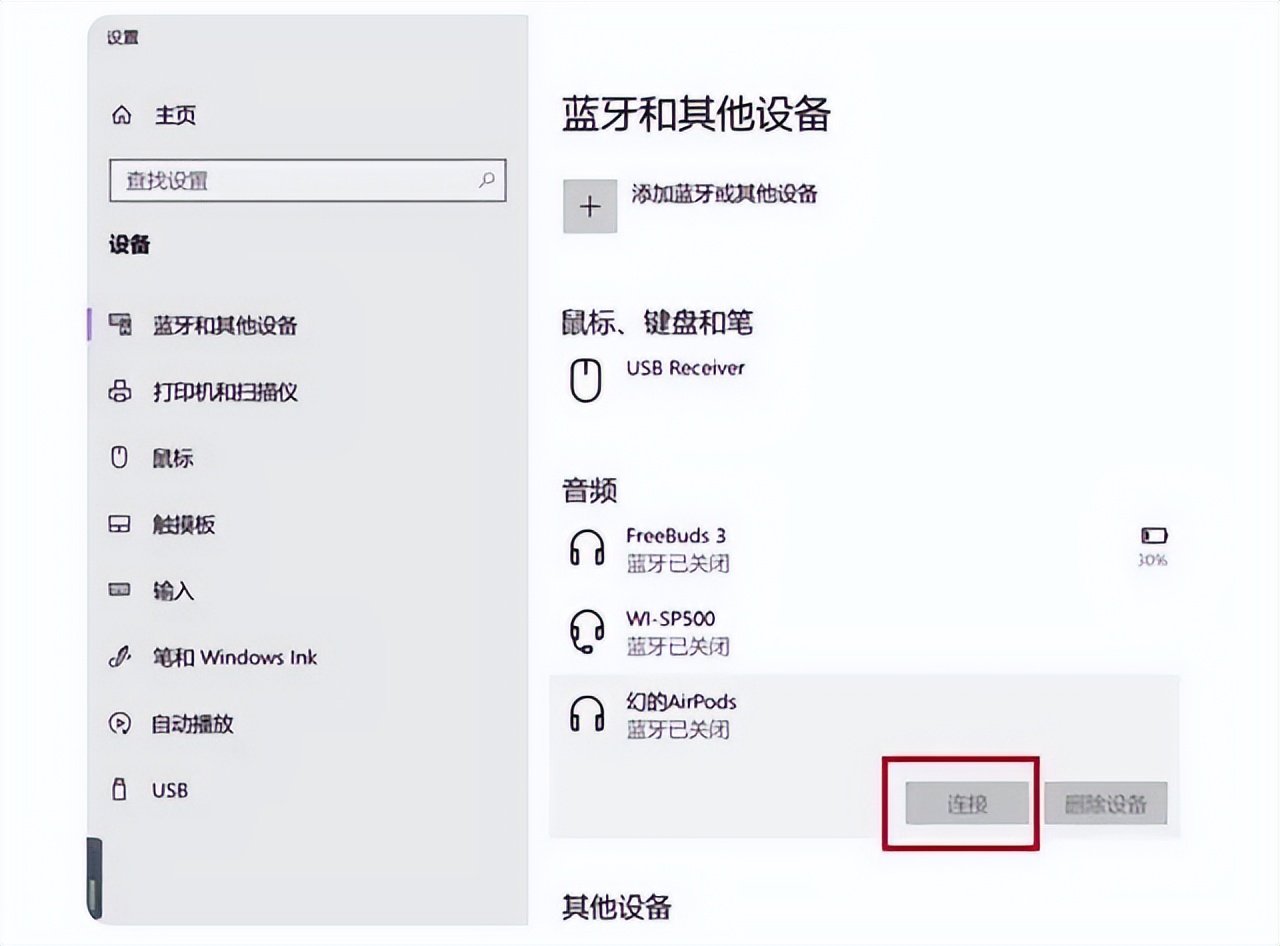1280x946 pixels.
Task: Open 触摸板 settings page
Action: coord(183,525)
